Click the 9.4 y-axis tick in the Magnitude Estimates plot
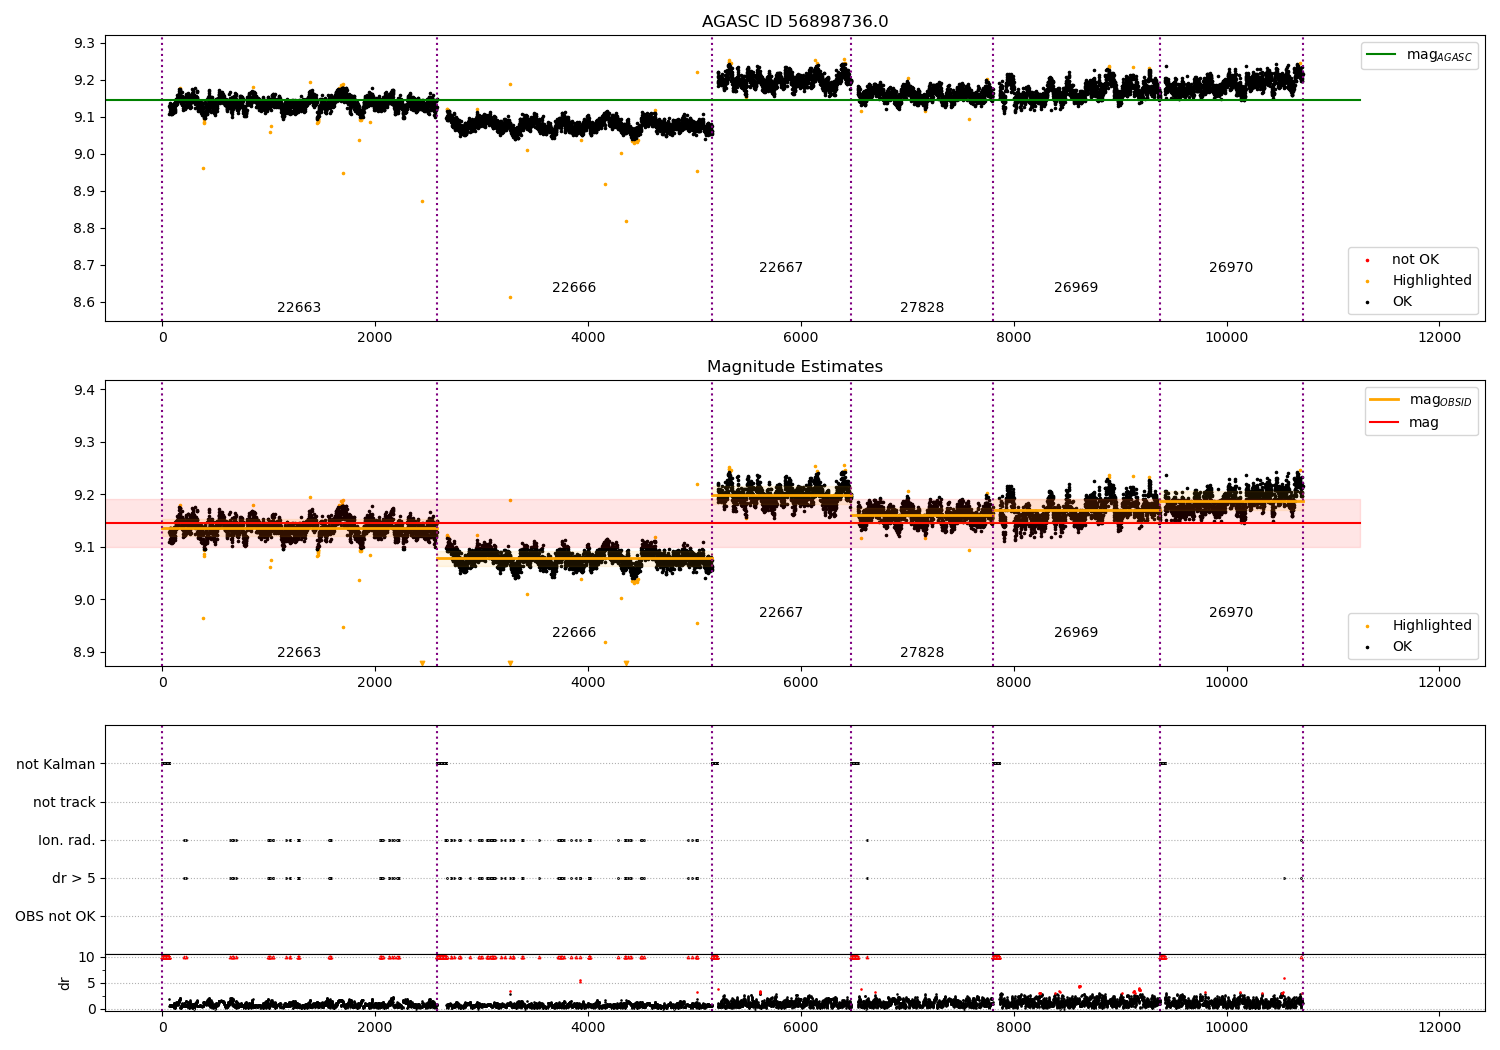 point(84,391)
